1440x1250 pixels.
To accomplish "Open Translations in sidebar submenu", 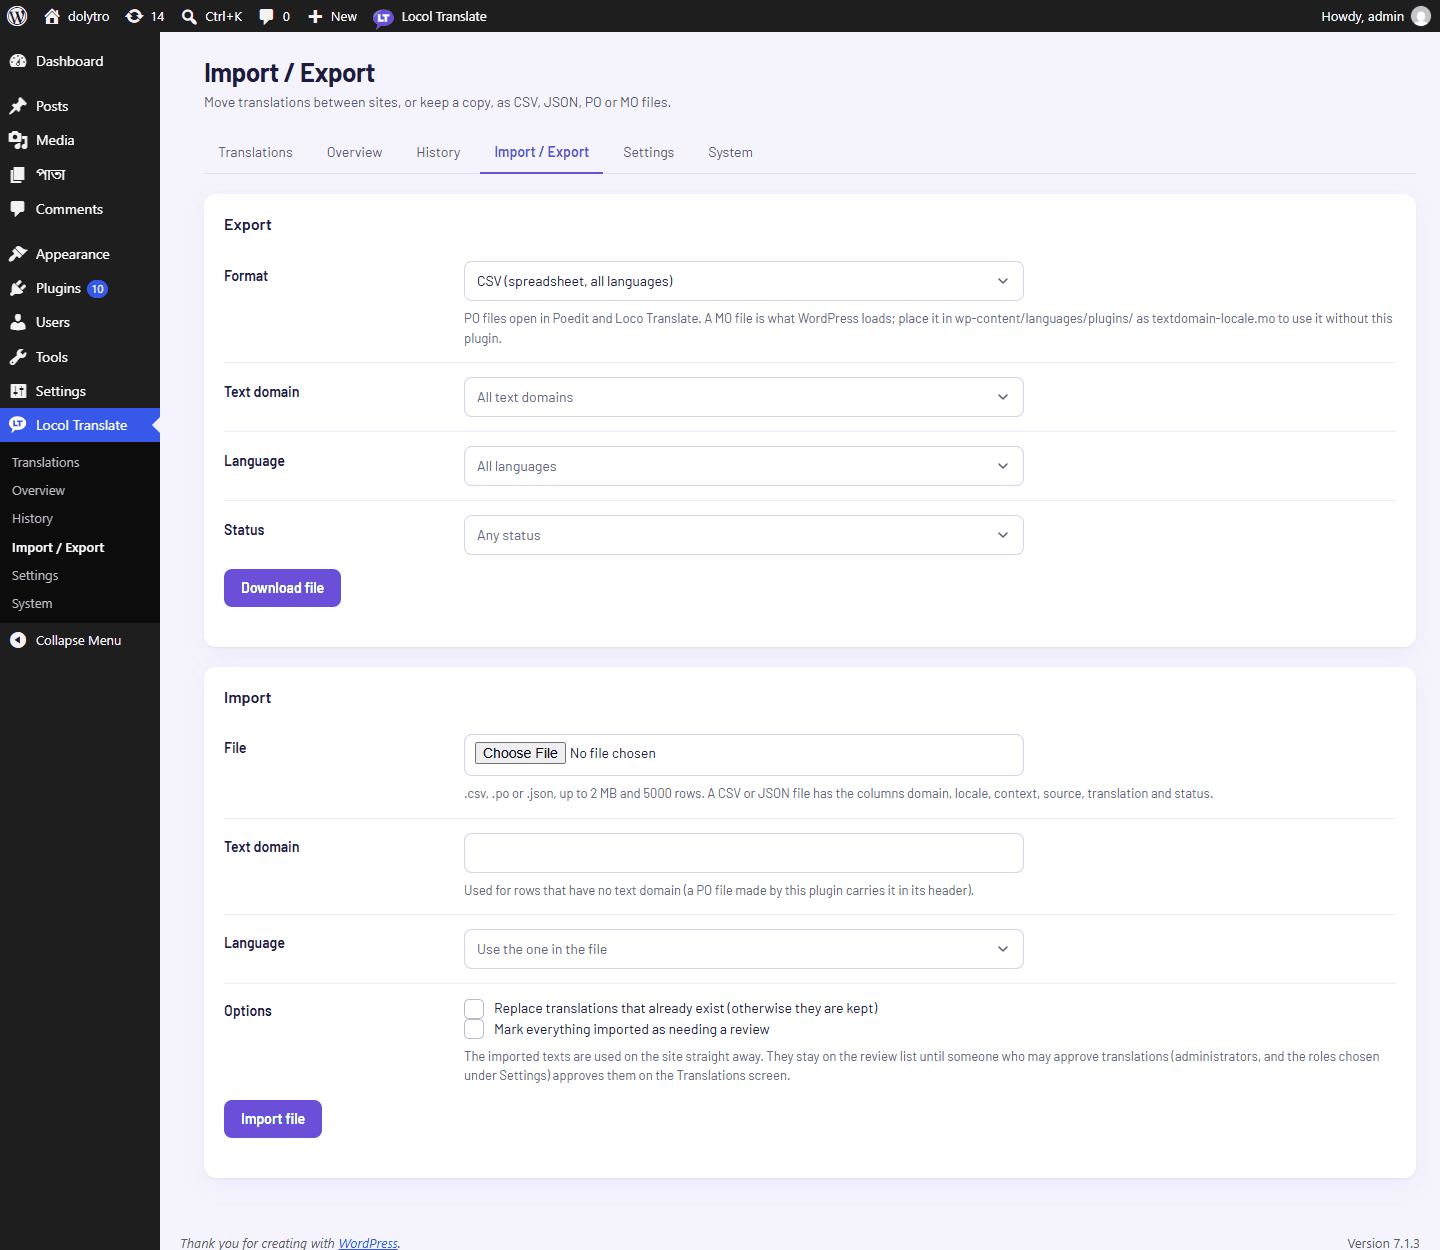I will point(45,462).
